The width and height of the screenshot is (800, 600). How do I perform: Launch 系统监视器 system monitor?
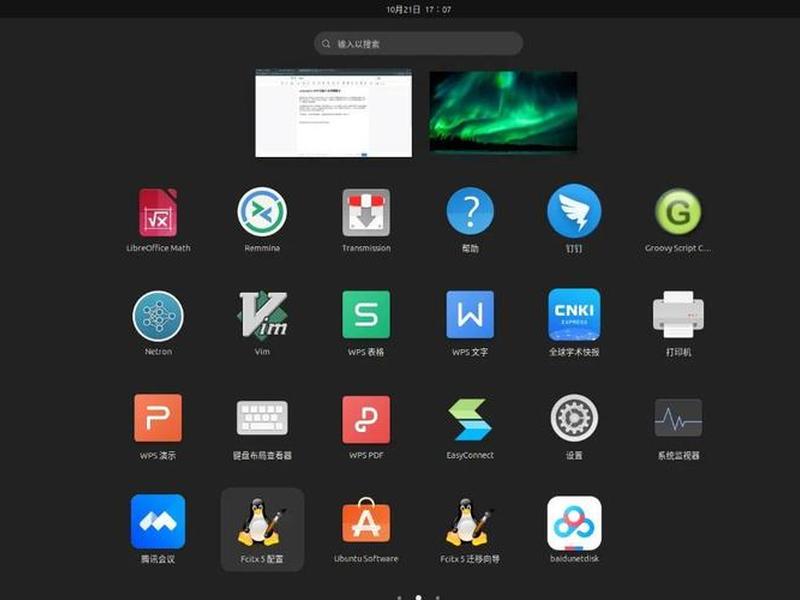(x=678, y=418)
